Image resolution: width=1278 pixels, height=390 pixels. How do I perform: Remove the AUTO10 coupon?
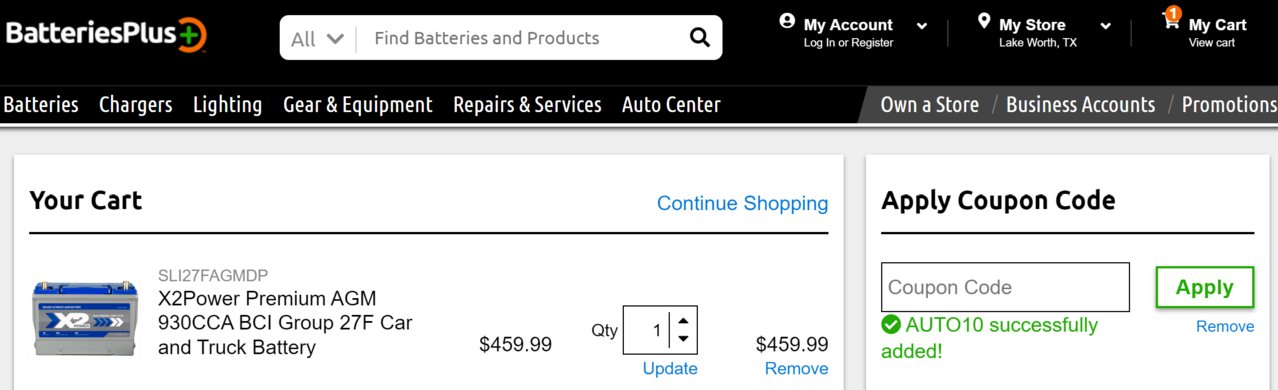click(x=1225, y=326)
